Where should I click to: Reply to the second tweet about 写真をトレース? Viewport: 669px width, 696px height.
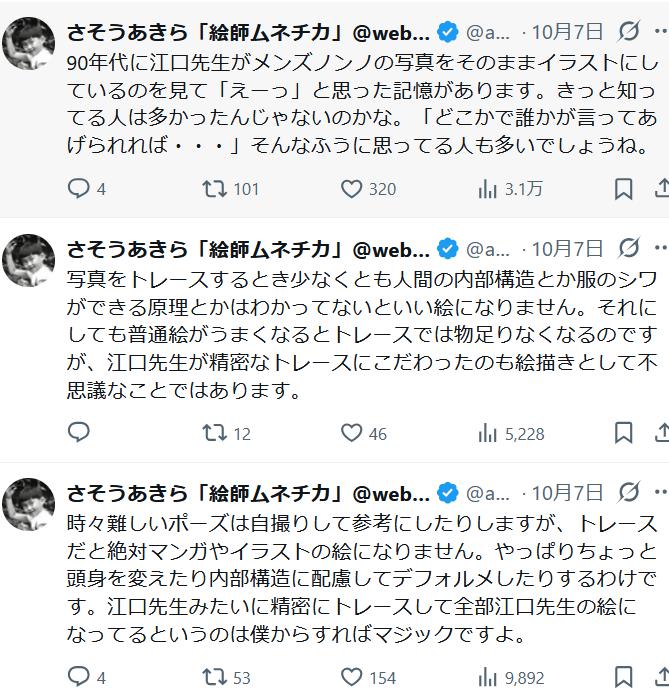pyautogui.click(x=78, y=432)
